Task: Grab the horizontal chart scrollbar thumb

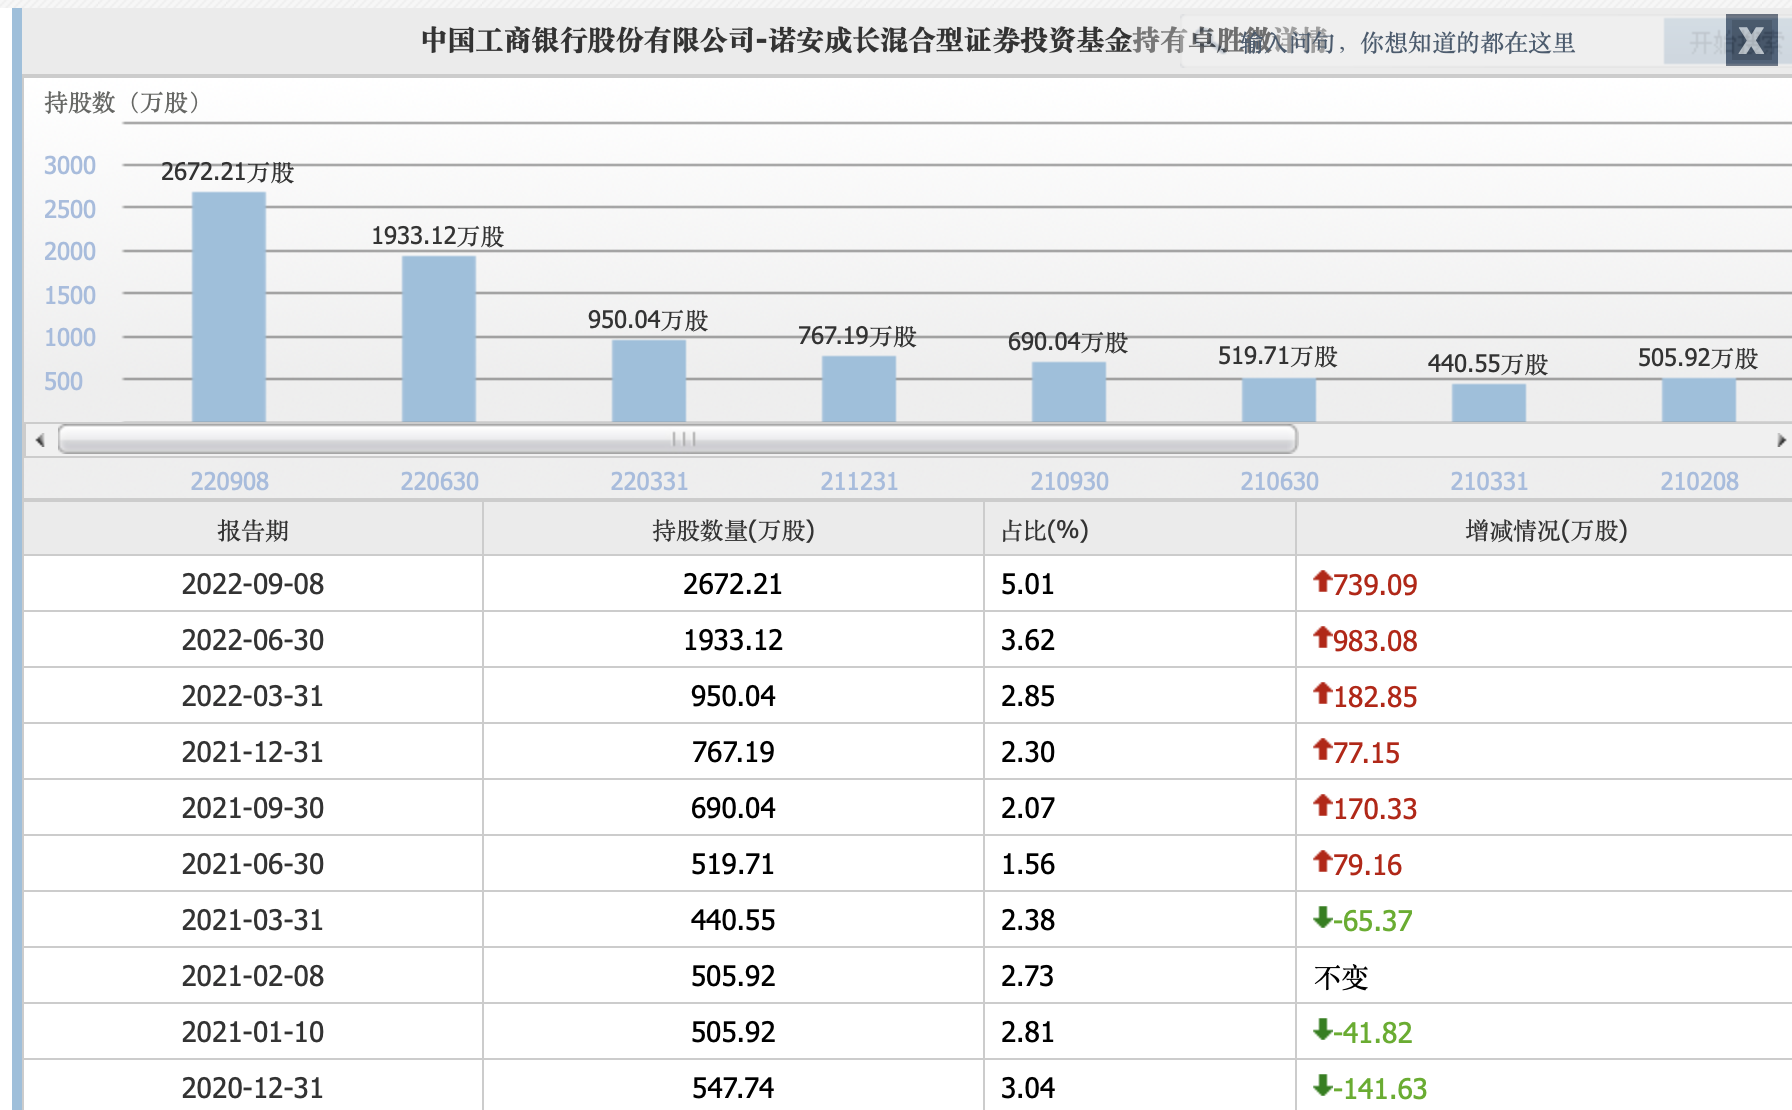Action: point(678,439)
